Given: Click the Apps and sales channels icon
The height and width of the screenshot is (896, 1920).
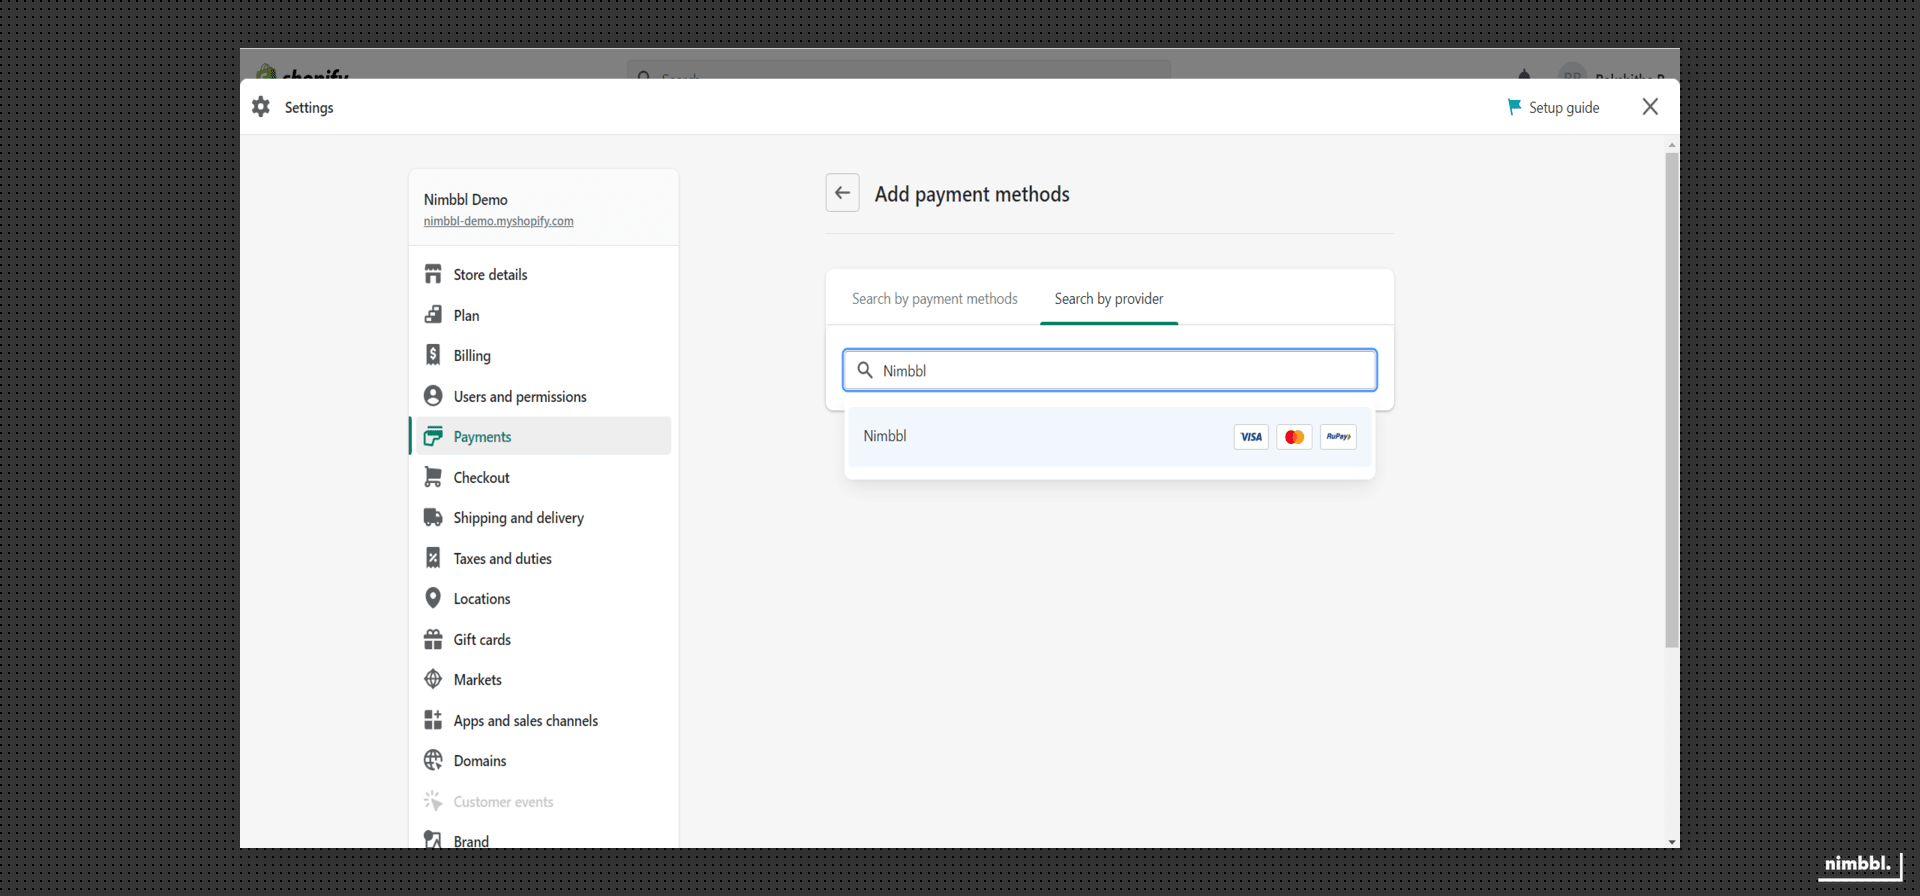Looking at the screenshot, I should pyautogui.click(x=433, y=720).
